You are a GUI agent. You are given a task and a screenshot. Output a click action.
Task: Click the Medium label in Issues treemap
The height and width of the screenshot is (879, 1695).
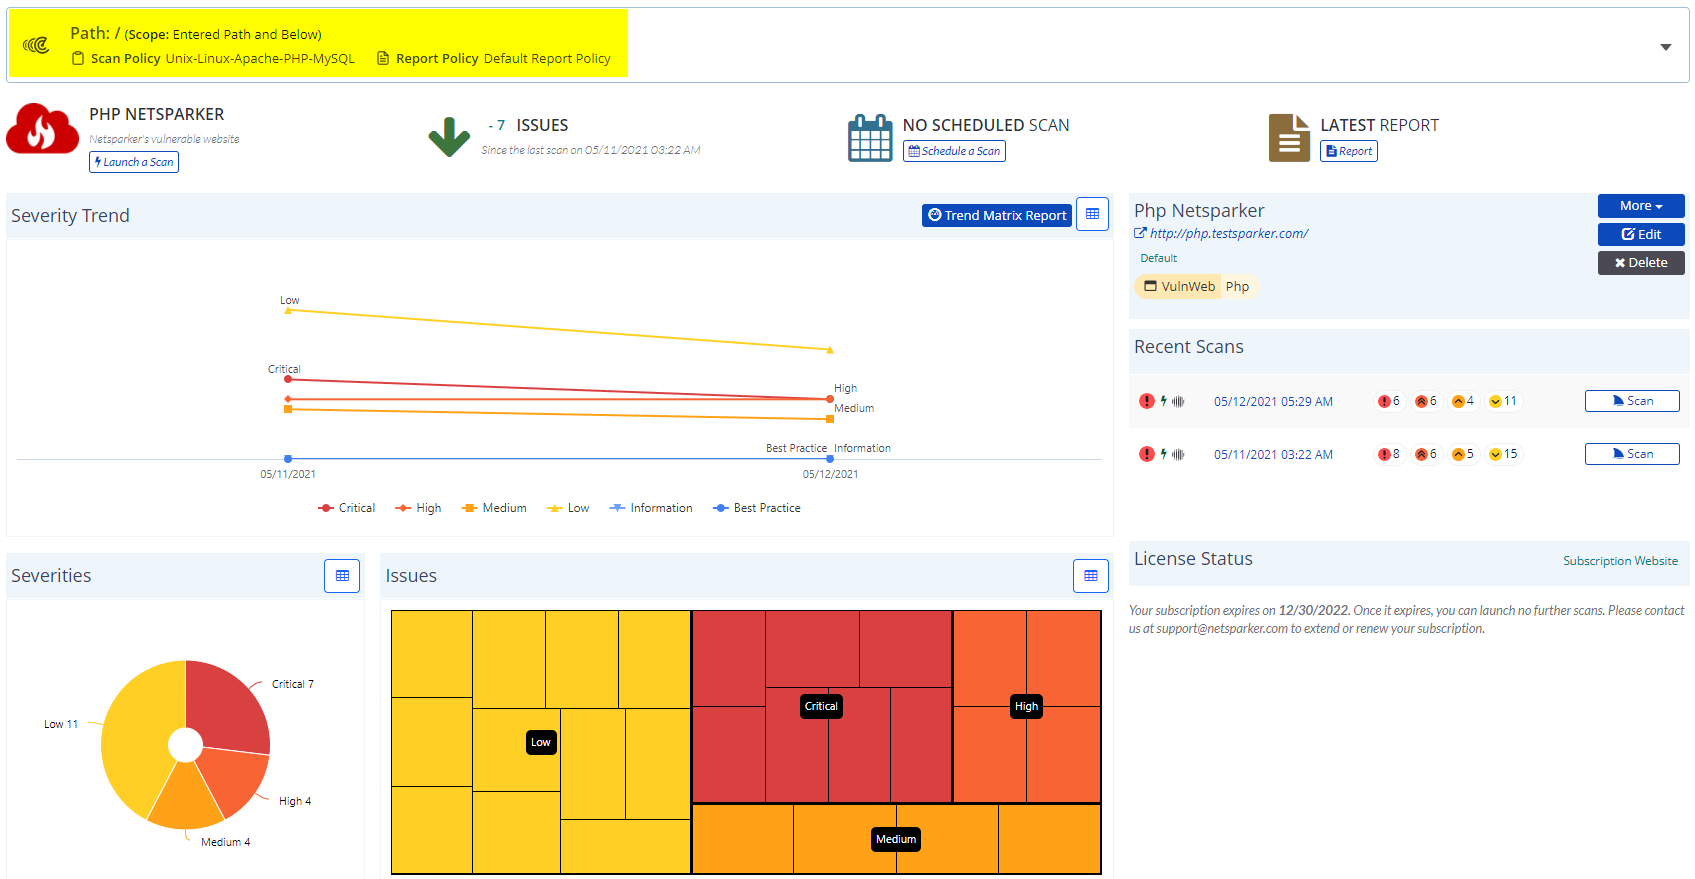pyautogui.click(x=896, y=839)
